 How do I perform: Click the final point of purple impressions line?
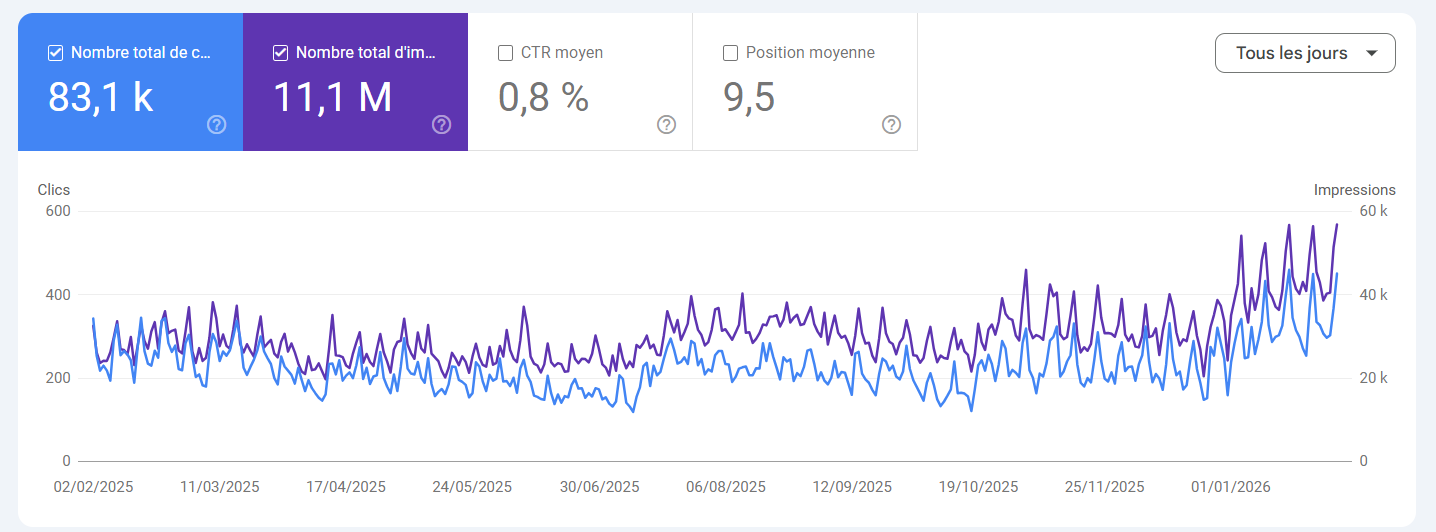coord(1337,224)
